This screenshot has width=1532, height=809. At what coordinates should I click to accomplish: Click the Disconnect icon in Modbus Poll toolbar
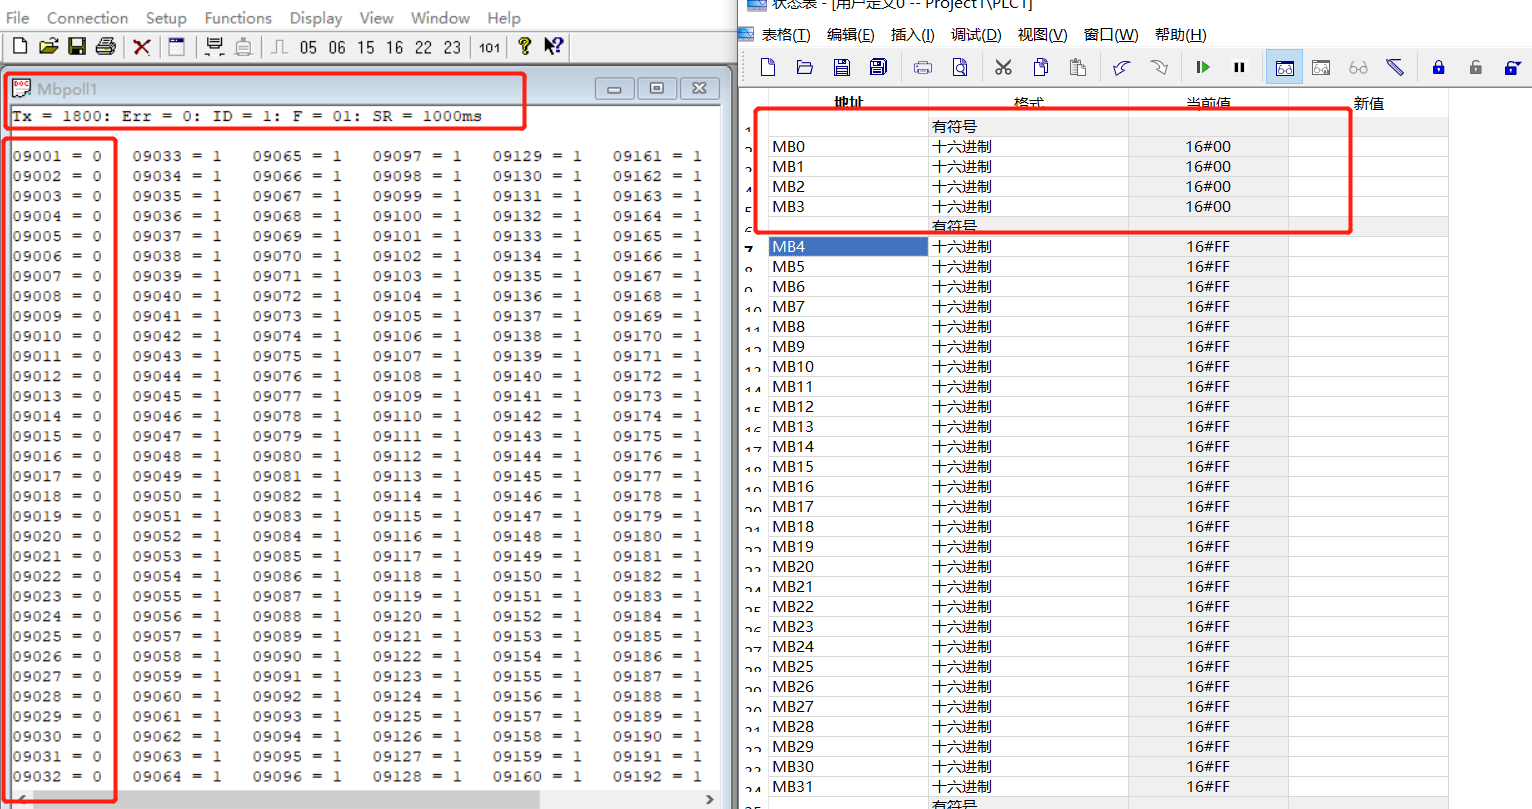click(243, 46)
